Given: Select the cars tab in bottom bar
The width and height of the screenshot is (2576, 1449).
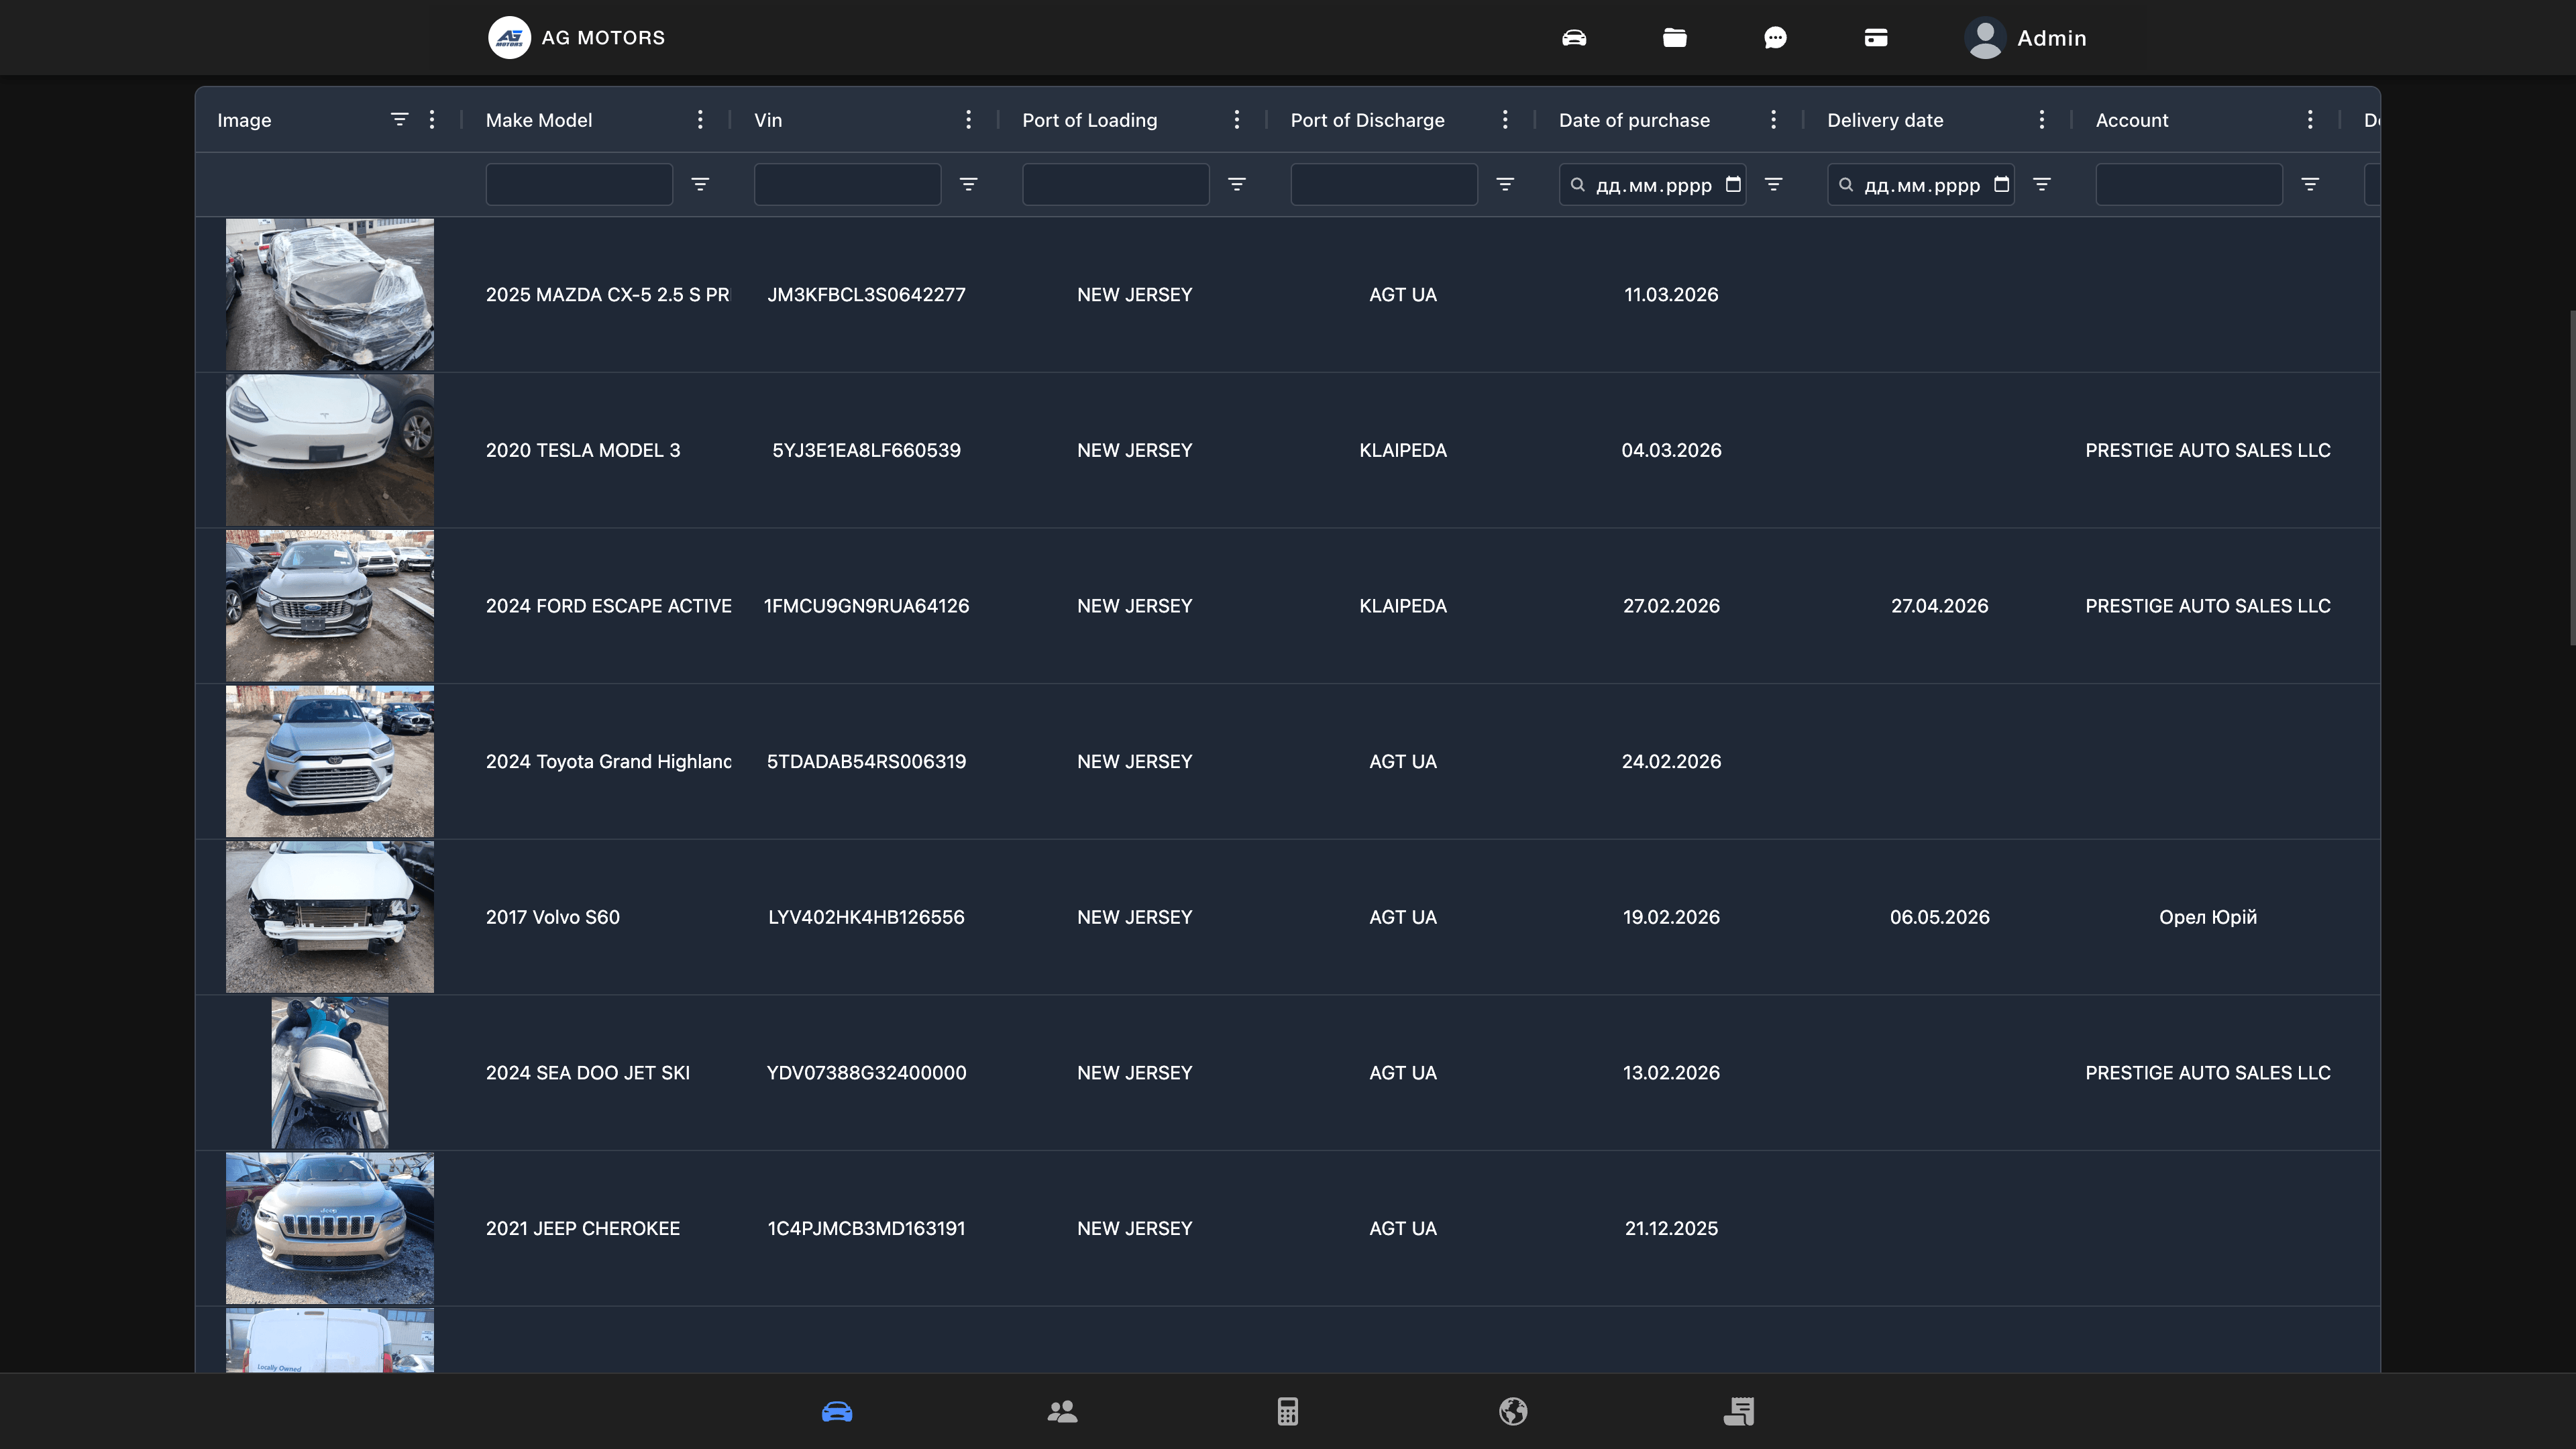Looking at the screenshot, I should click(x=837, y=1411).
